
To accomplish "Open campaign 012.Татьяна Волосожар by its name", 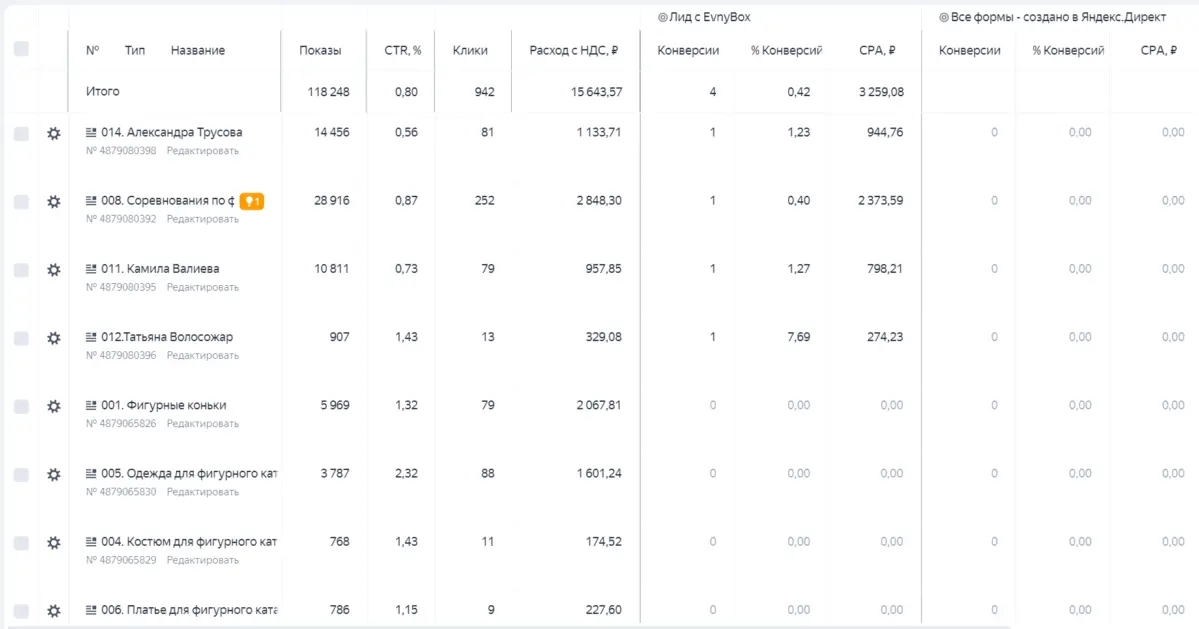I will click(x=167, y=337).
